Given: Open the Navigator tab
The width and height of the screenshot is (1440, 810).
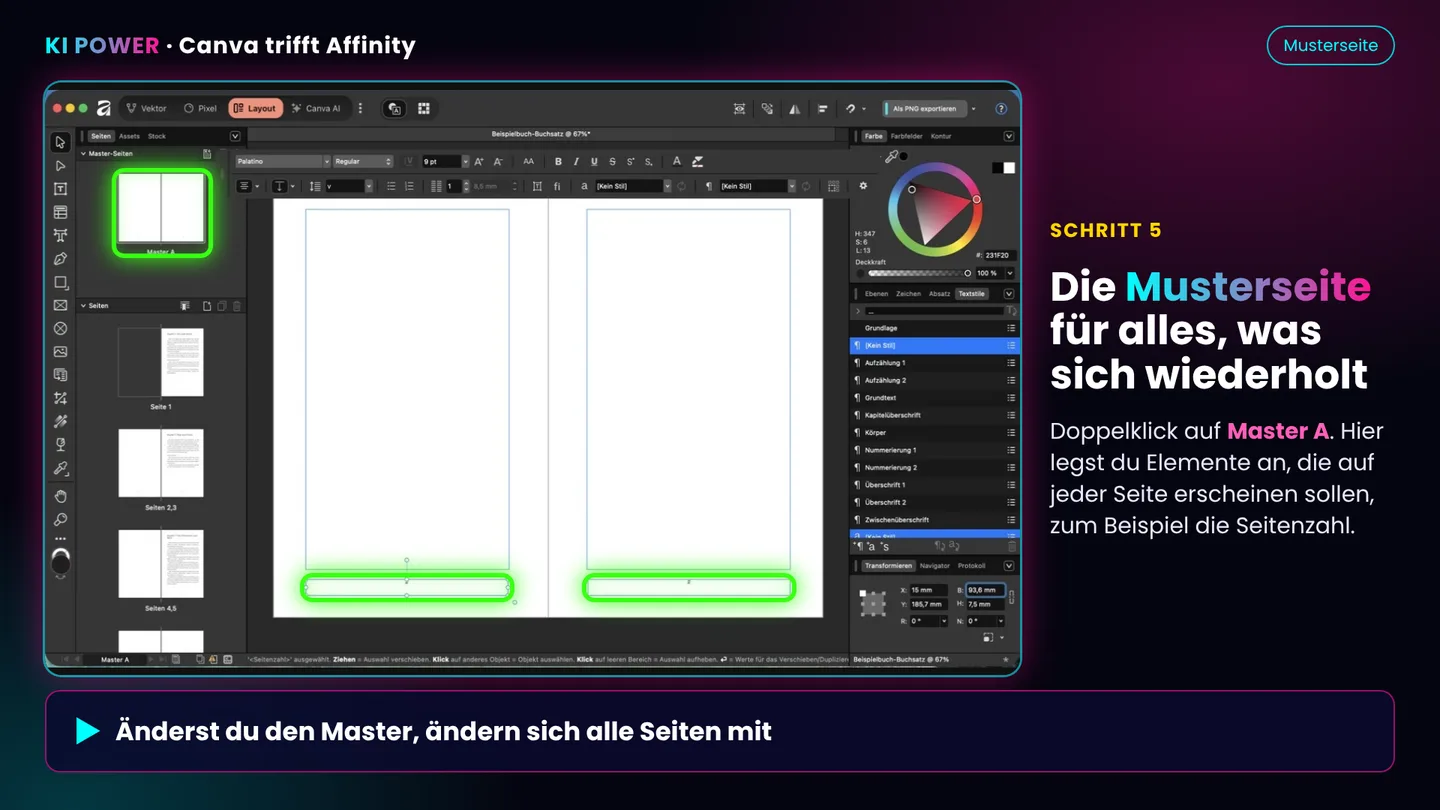Looking at the screenshot, I should pos(935,566).
